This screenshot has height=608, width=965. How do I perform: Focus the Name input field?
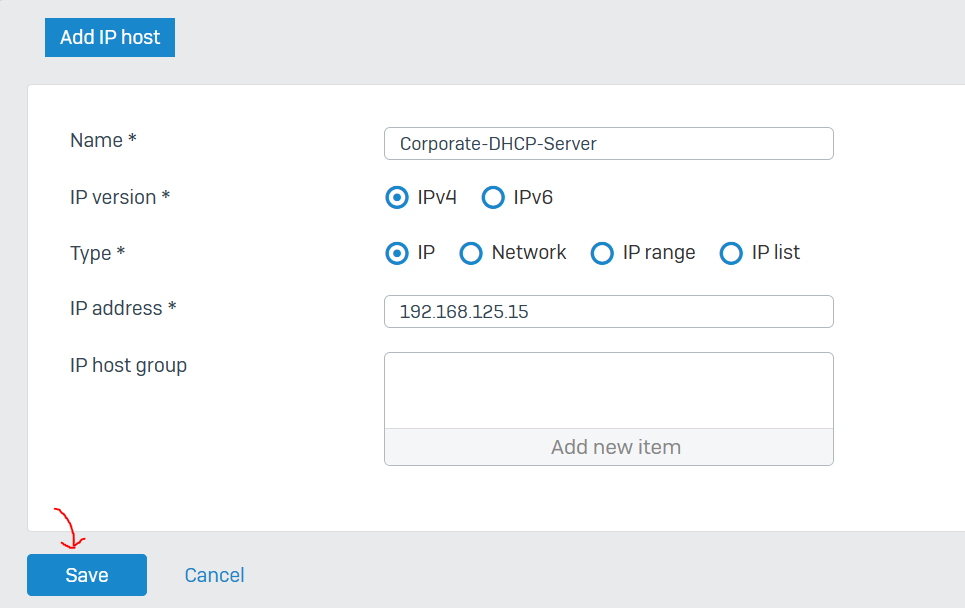click(x=609, y=143)
